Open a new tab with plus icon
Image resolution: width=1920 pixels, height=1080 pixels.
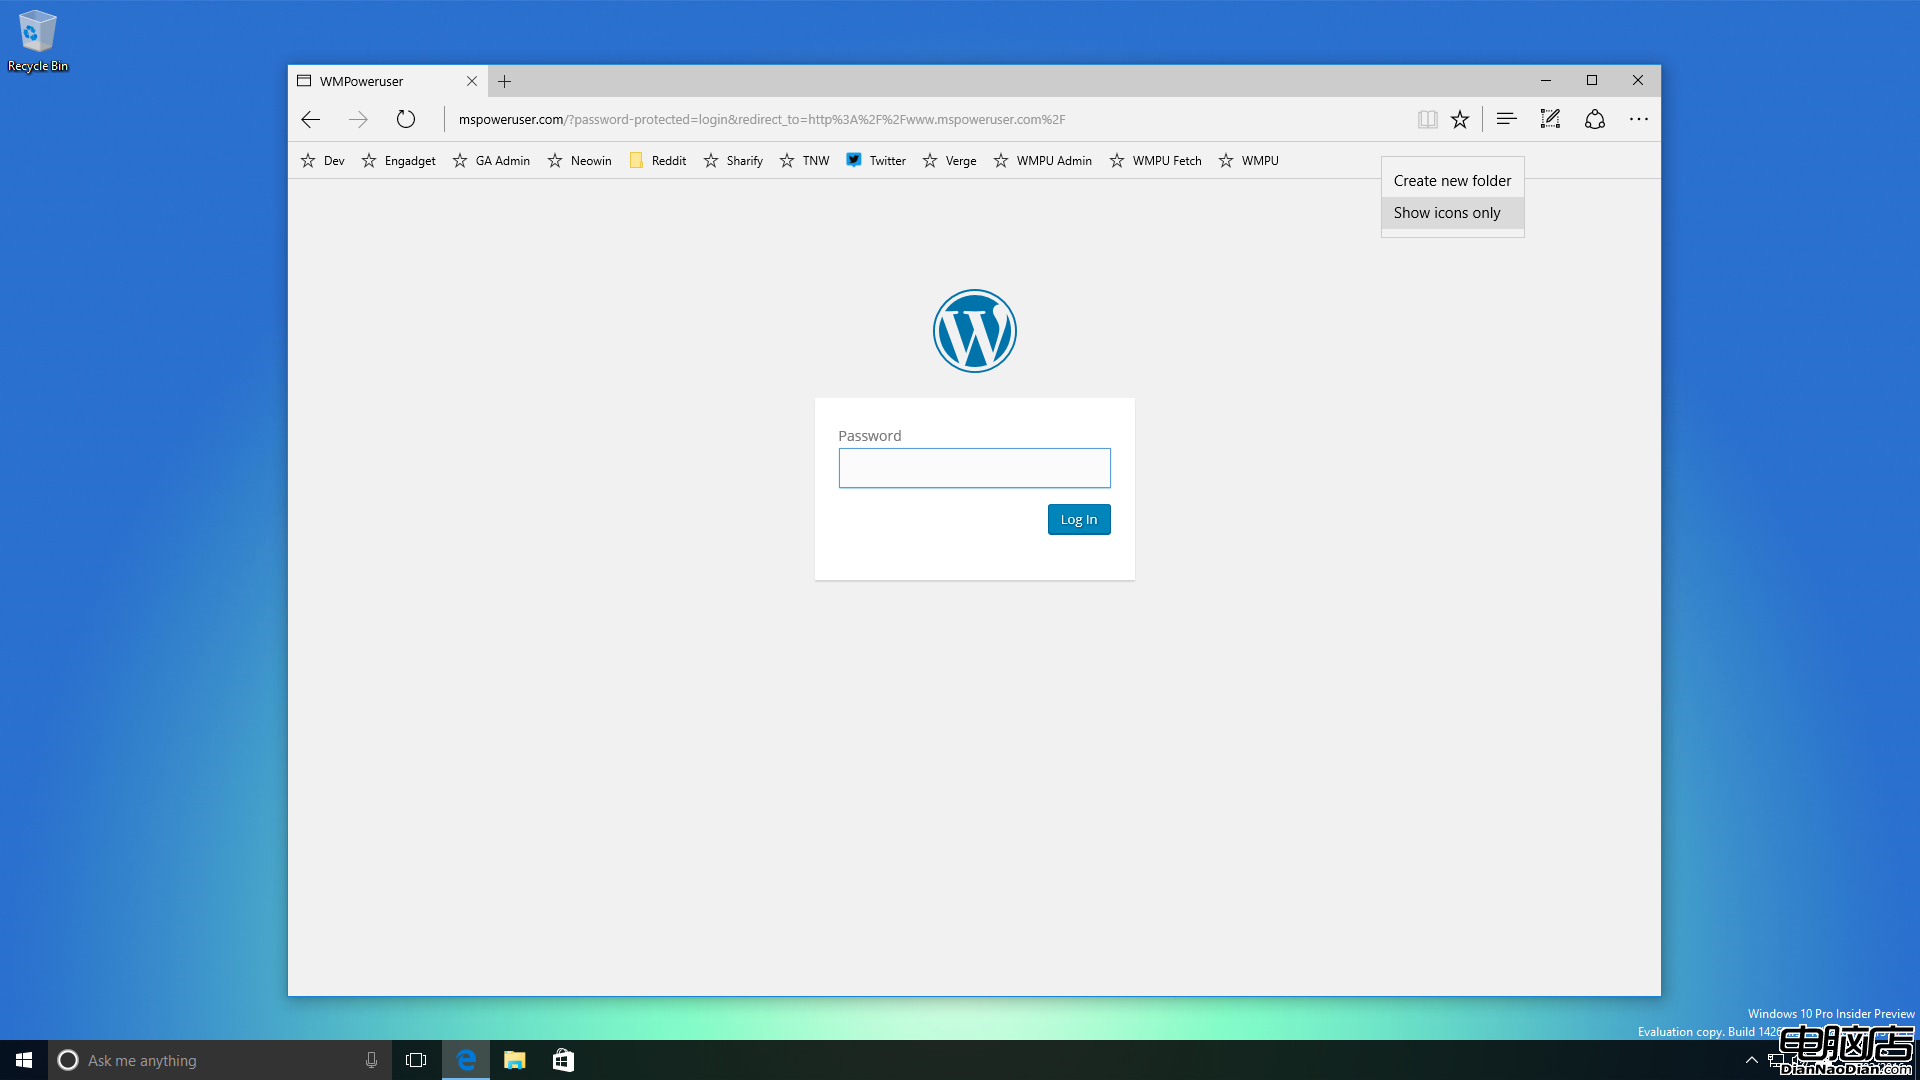pyautogui.click(x=505, y=81)
